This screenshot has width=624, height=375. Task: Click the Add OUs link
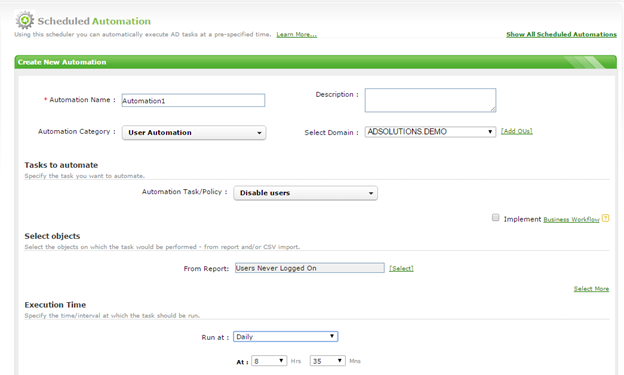[x=517, y=131]
